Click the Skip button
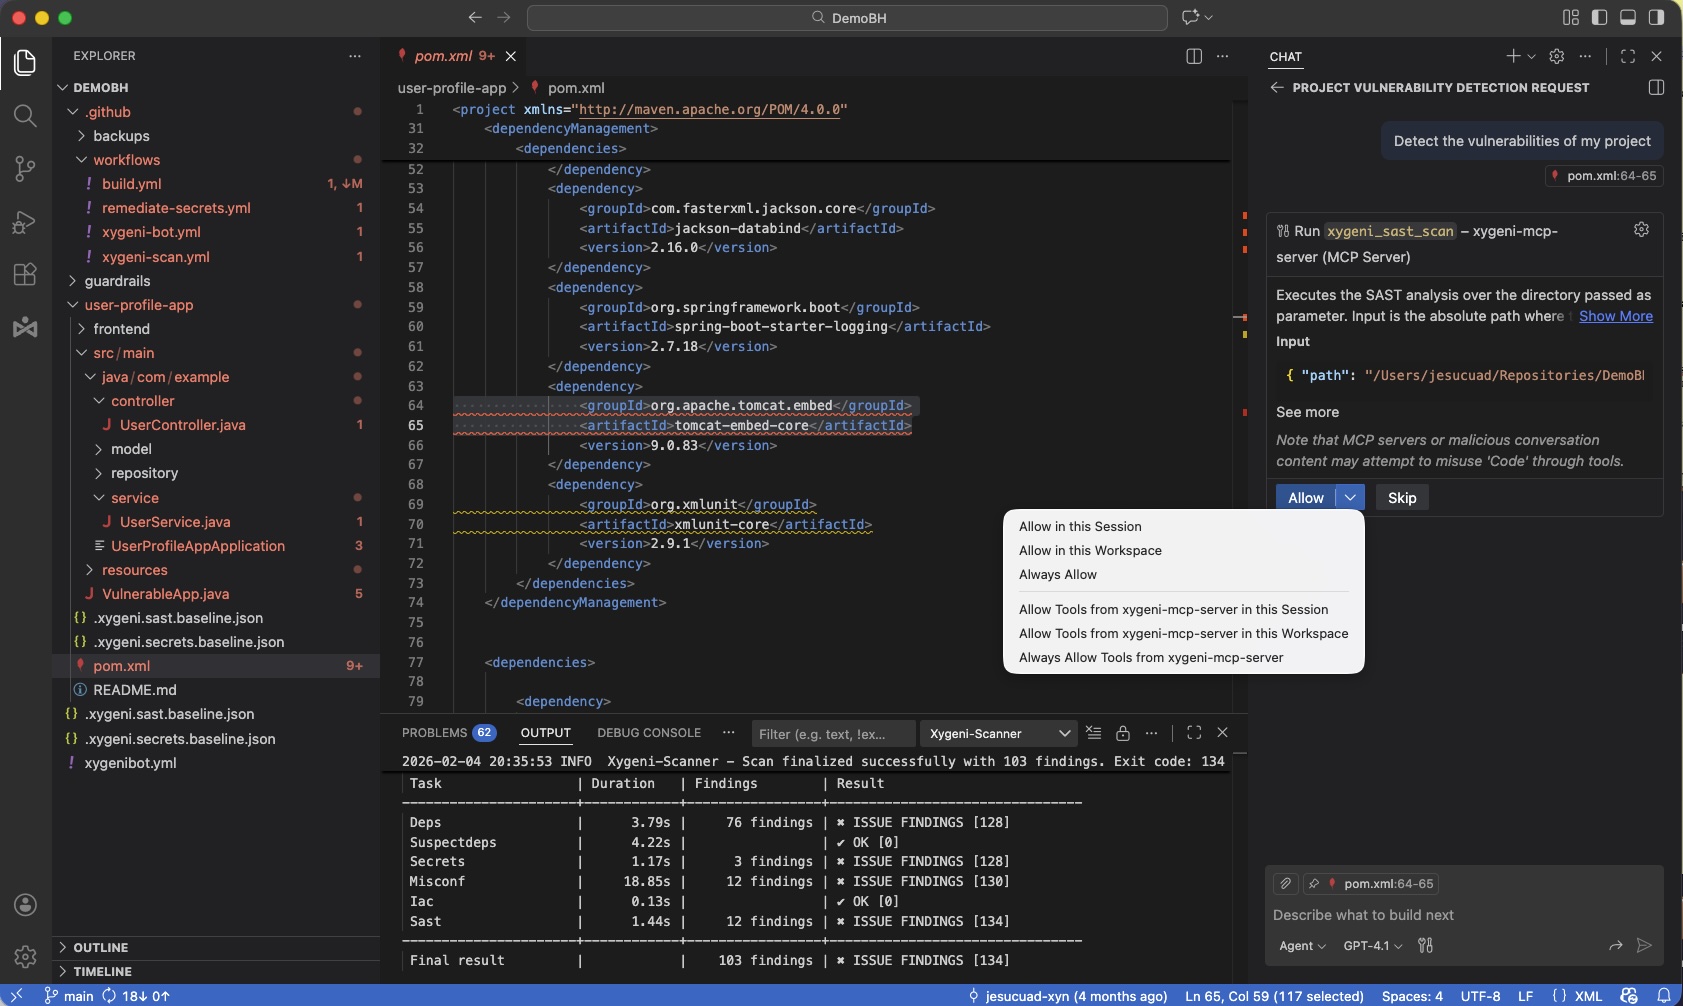The image size is (1683, 1006). pos(1402,498)
